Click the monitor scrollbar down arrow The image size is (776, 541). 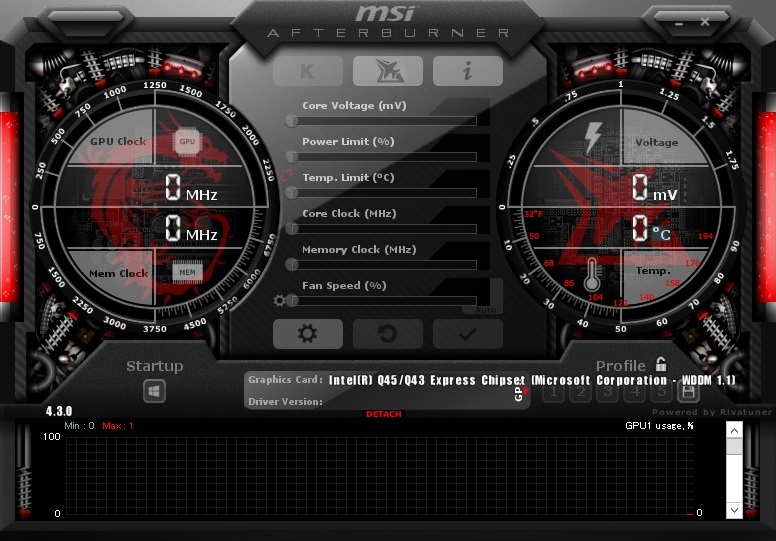(734, 510)
